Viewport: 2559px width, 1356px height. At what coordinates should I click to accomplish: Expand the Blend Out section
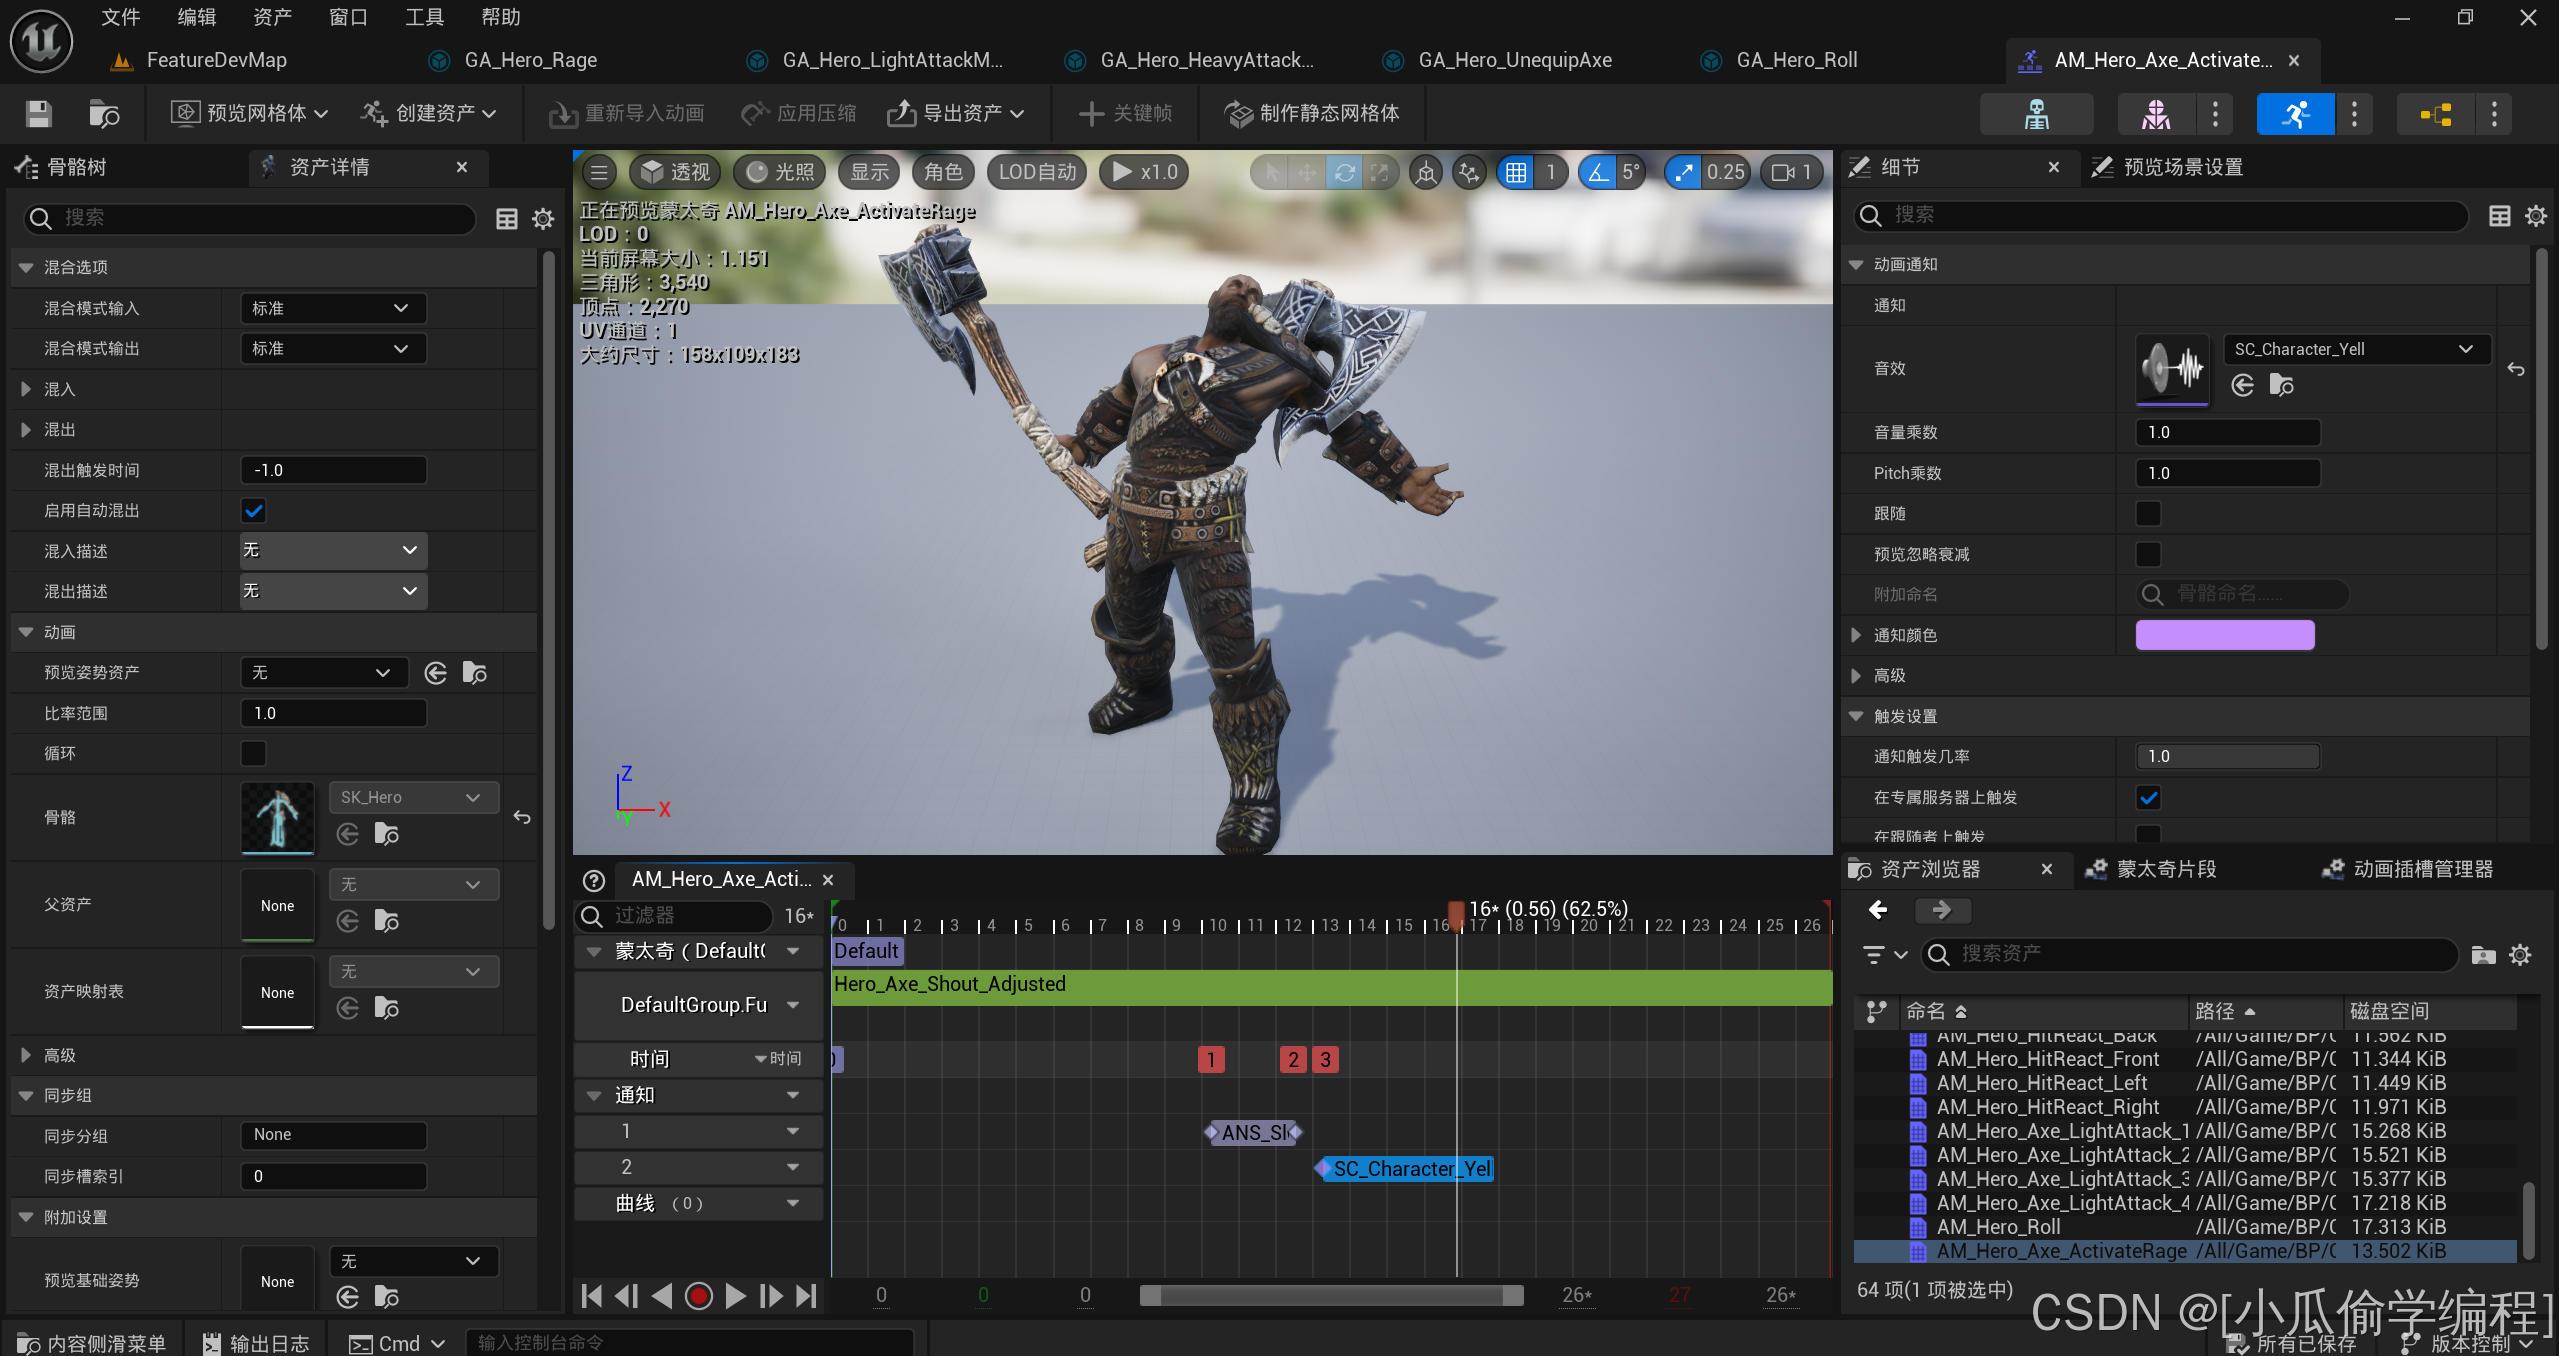[x=26, y=430]
